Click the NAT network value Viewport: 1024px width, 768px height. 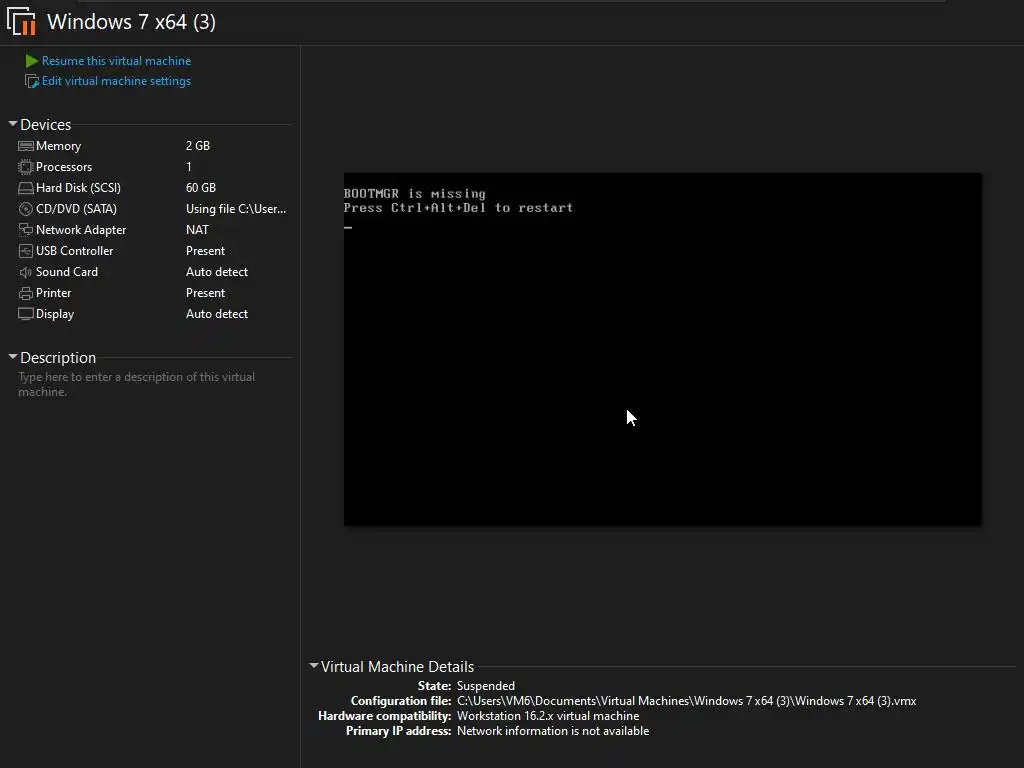tap(197, 230)
